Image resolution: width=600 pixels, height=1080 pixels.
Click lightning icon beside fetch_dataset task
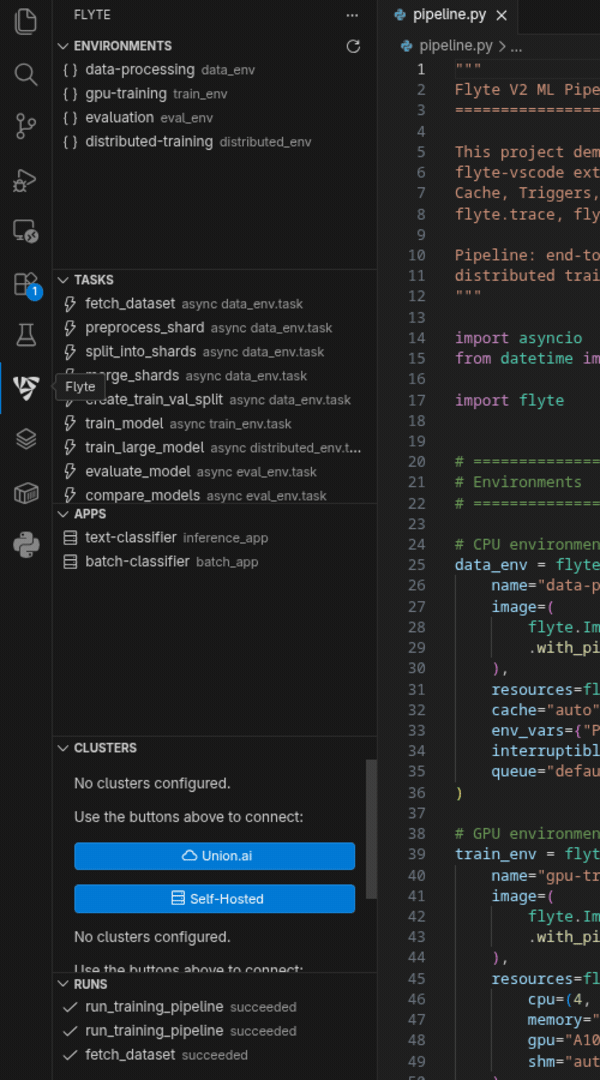(x=70, y=304)
